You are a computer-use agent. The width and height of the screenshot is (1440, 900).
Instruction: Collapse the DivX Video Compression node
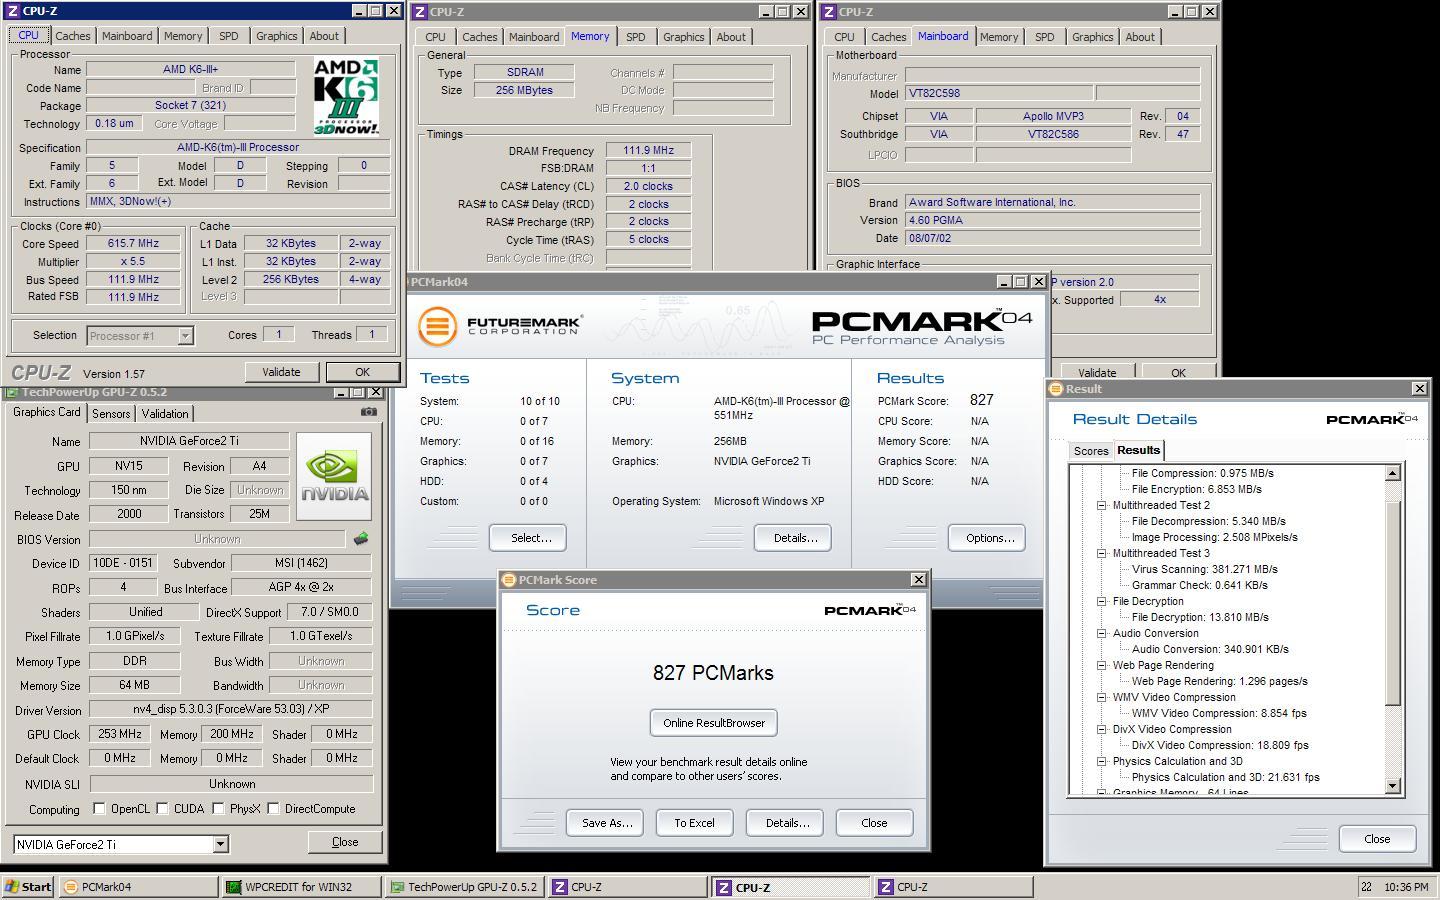pyautogui.click(x=1102, y=729)
